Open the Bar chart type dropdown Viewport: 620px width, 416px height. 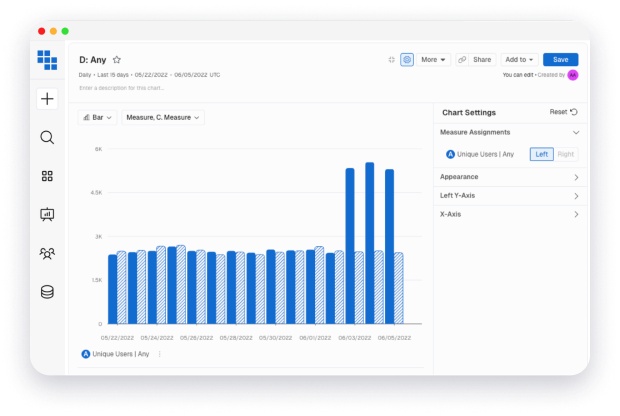(x=98, y=118)
